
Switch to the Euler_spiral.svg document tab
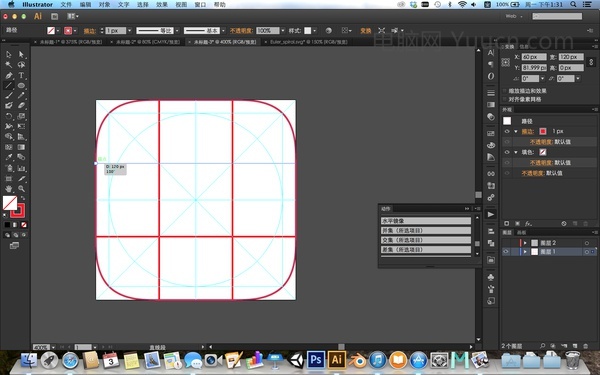click(x=308, y=42)
